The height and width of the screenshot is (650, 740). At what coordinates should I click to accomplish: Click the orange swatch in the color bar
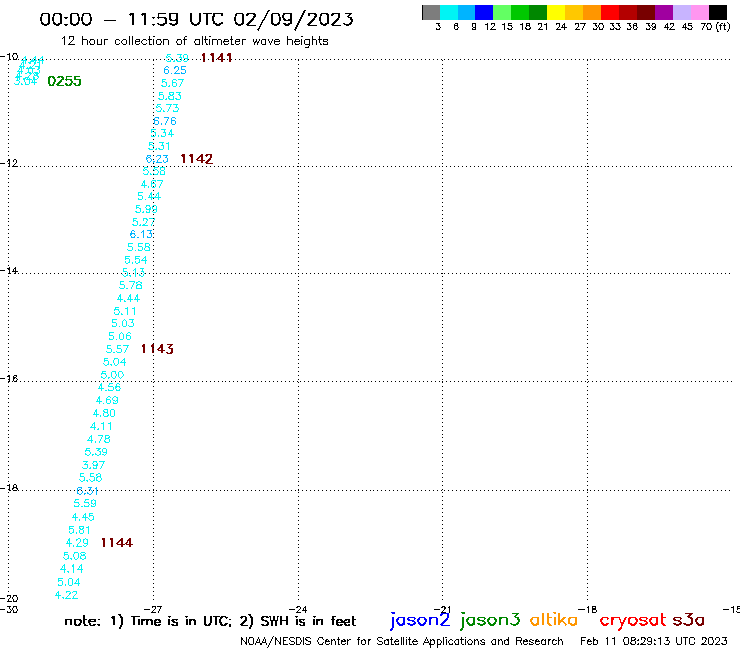point(592,12)
